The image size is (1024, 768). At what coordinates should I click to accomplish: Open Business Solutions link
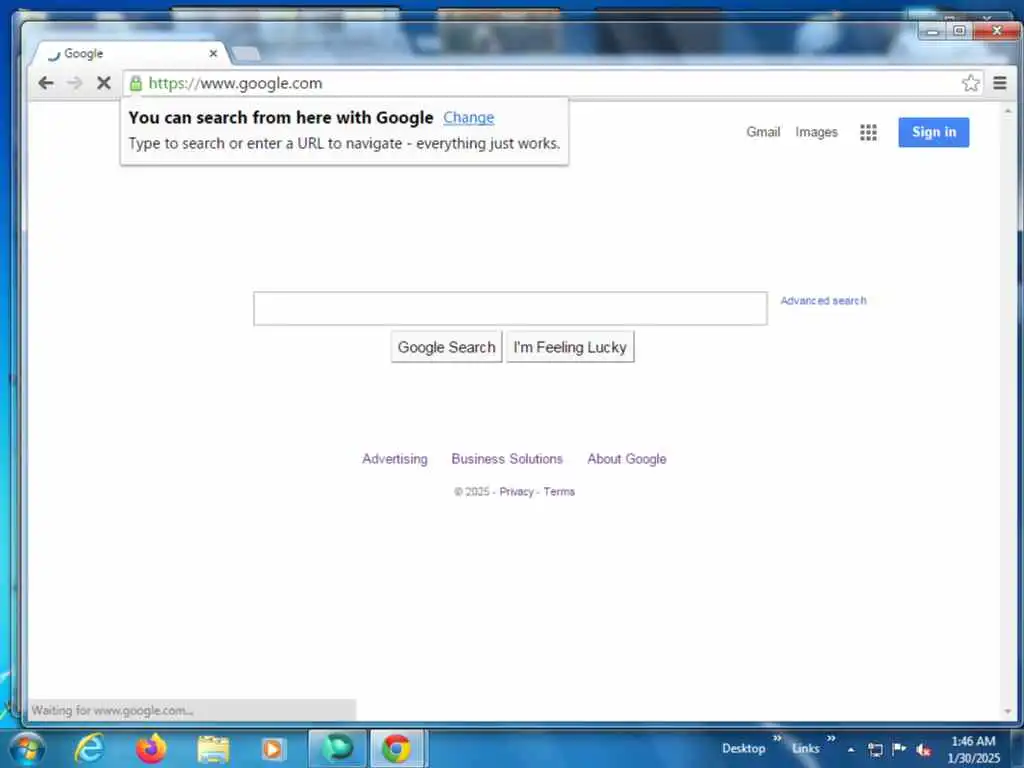point(507,459)
